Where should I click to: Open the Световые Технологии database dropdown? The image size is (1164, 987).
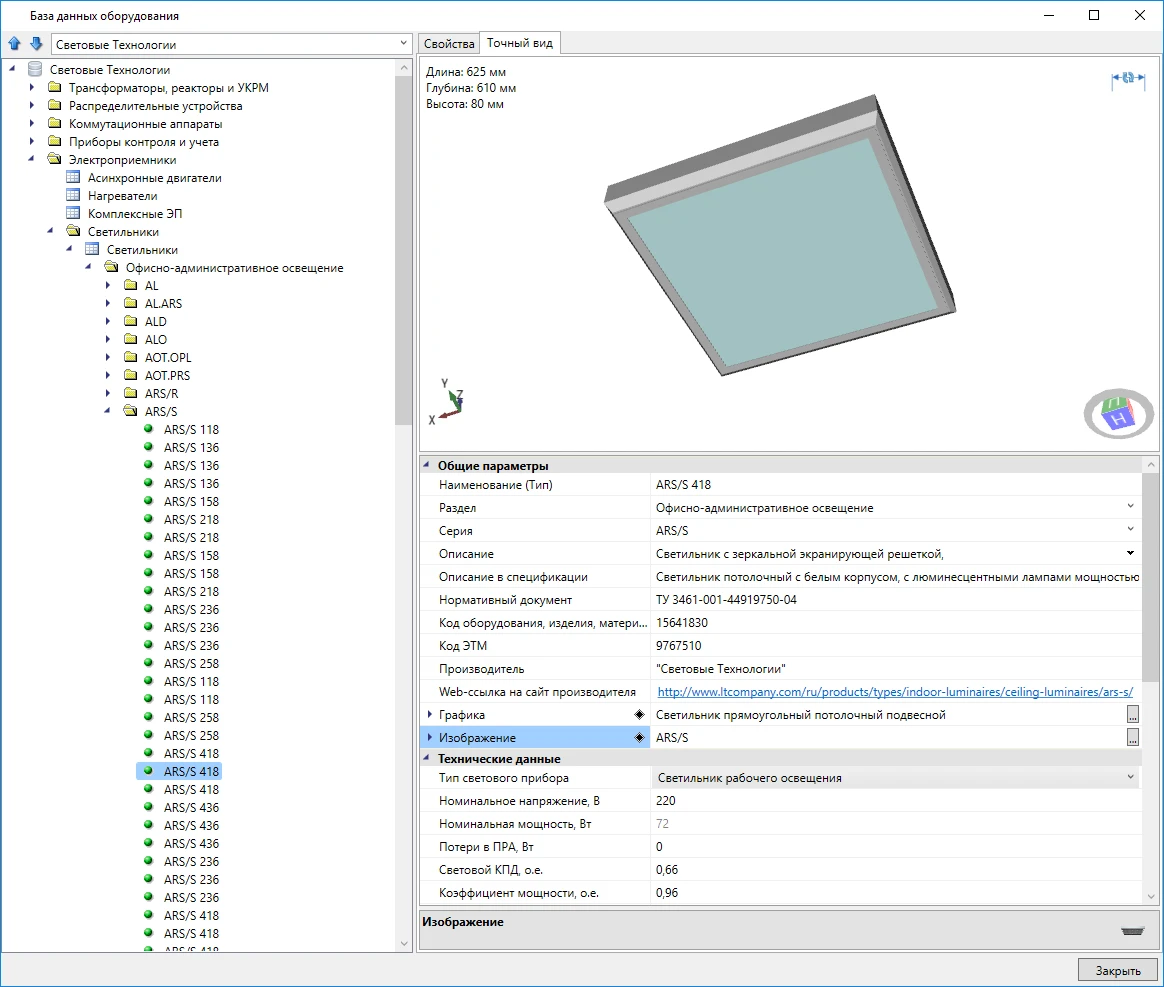tap(403, 44)
